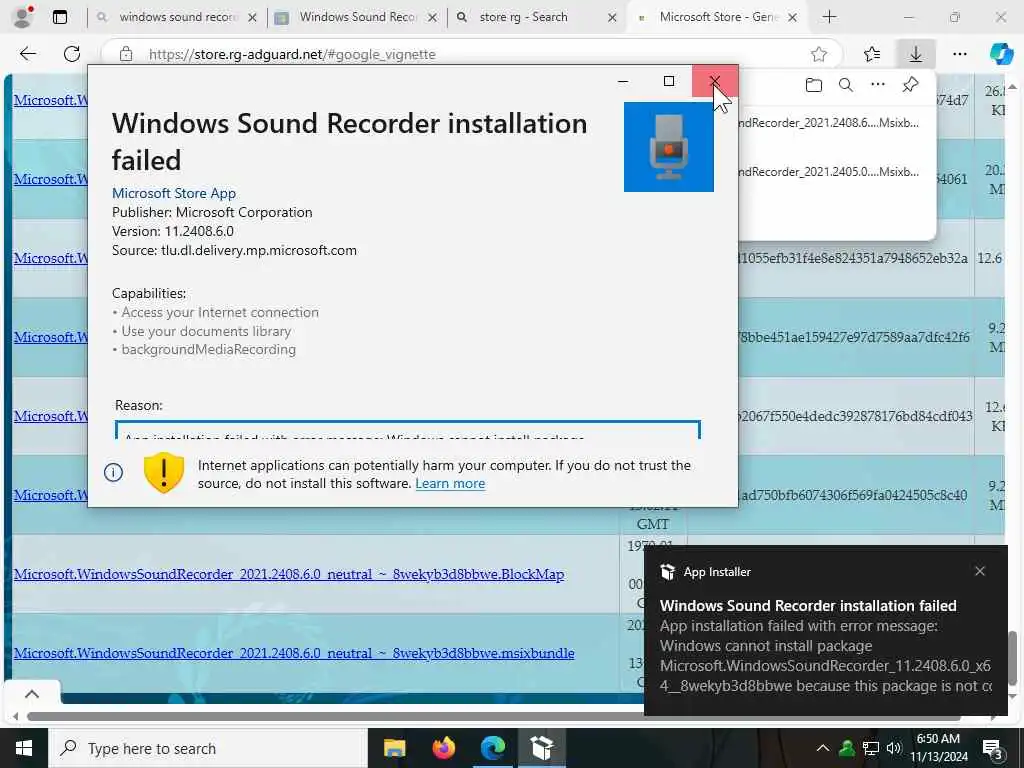Add page to favorites with the star icon
This screenshot has height=768, width=1024.
(819, 54)
